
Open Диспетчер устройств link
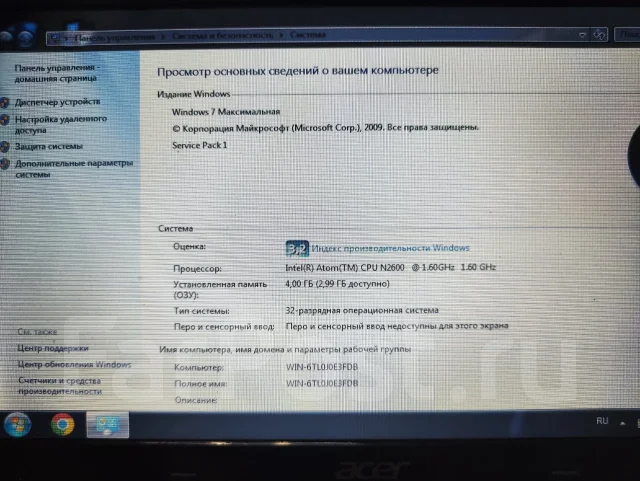coord(58,102)
